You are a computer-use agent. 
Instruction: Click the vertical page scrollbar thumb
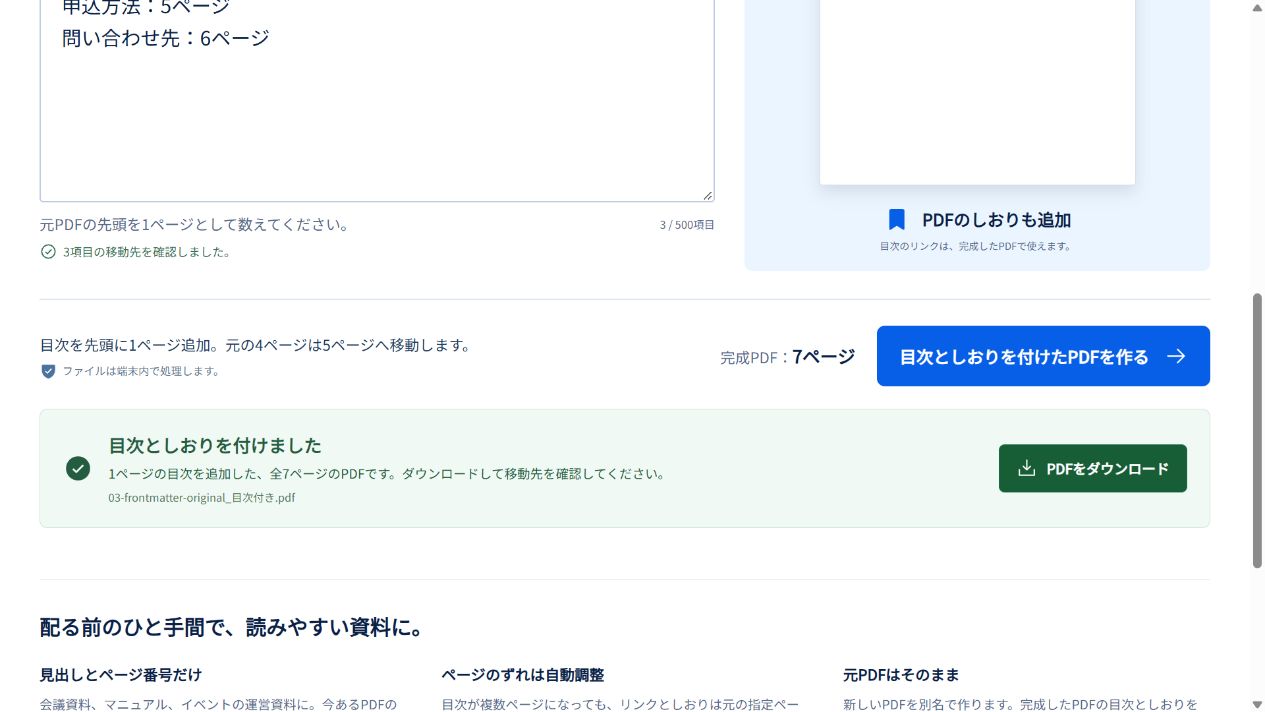(x=1257, y=431)
